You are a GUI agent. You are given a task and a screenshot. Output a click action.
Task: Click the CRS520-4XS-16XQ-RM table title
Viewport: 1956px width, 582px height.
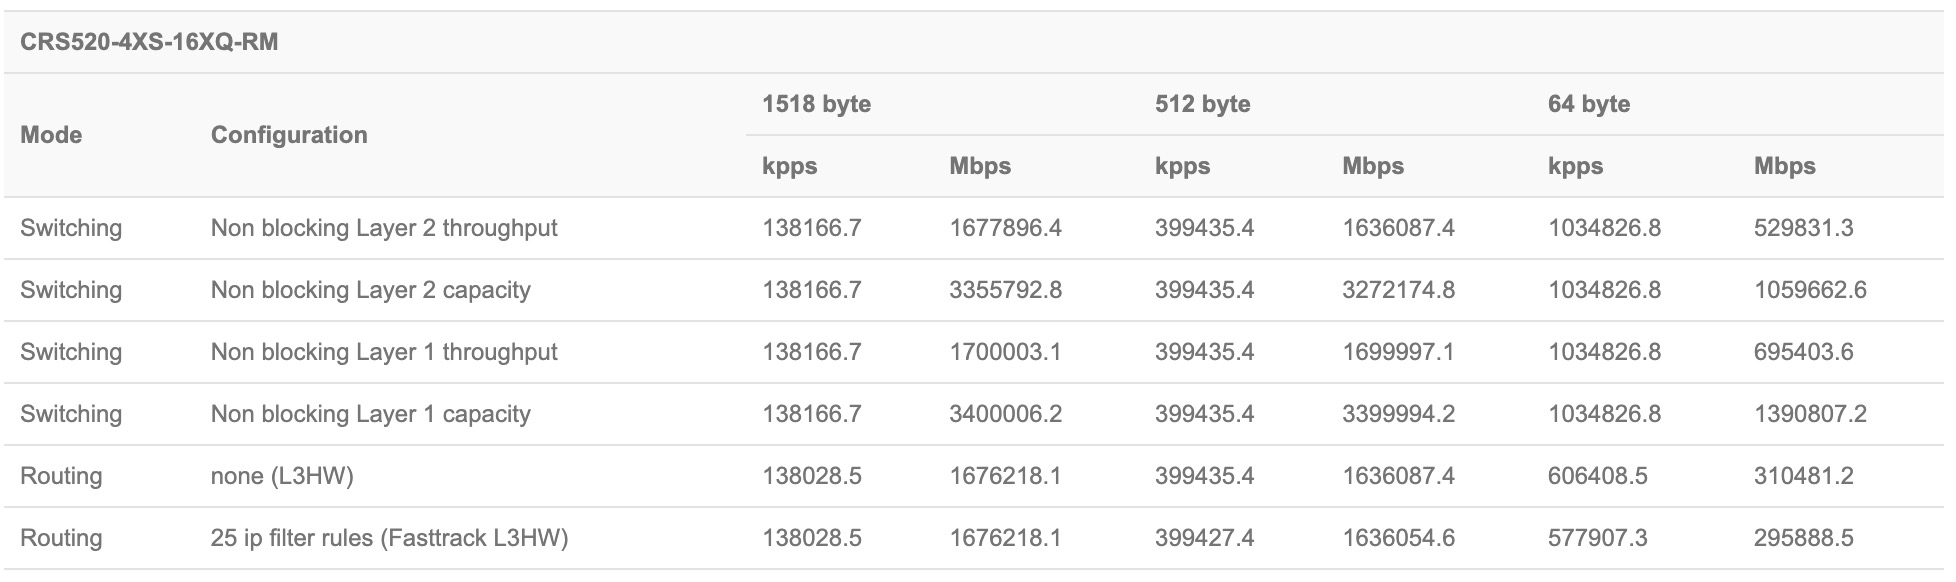149,43
